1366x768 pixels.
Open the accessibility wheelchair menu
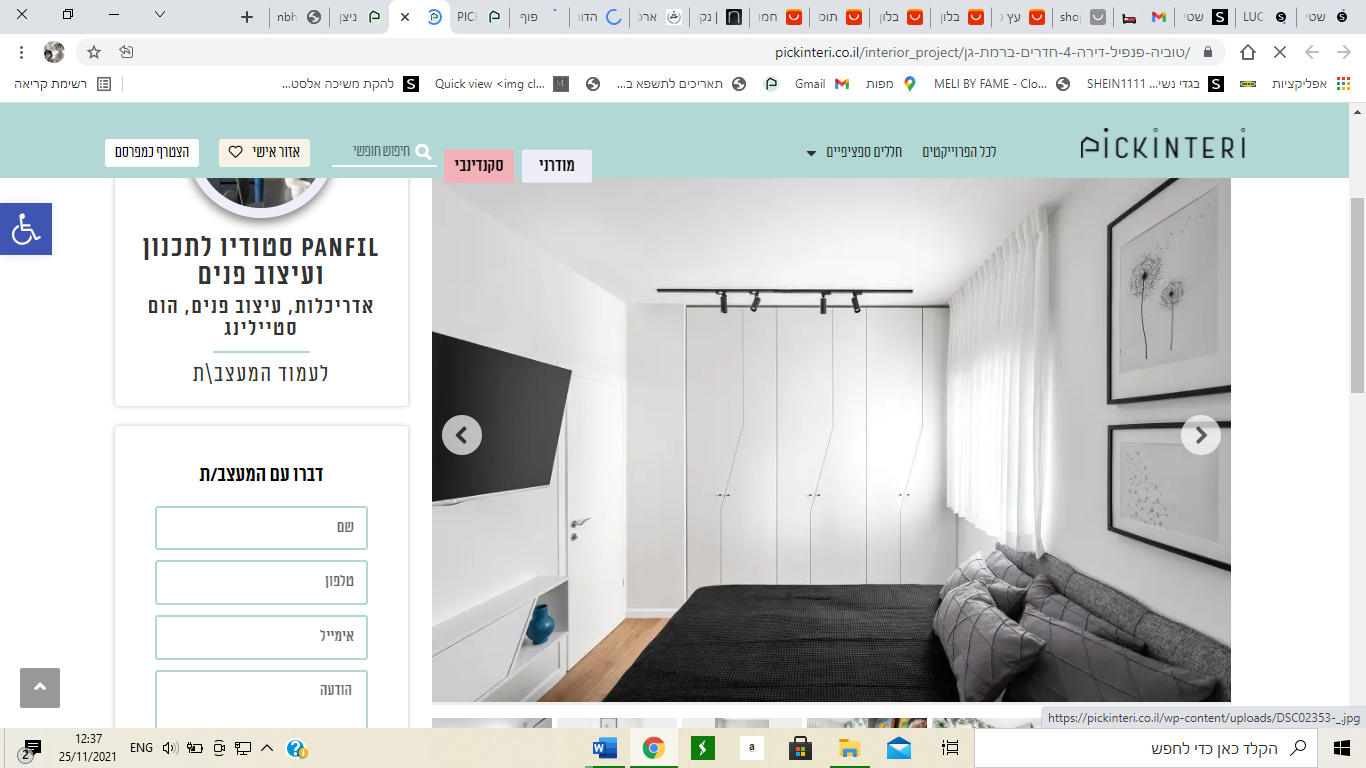(26, 229)
